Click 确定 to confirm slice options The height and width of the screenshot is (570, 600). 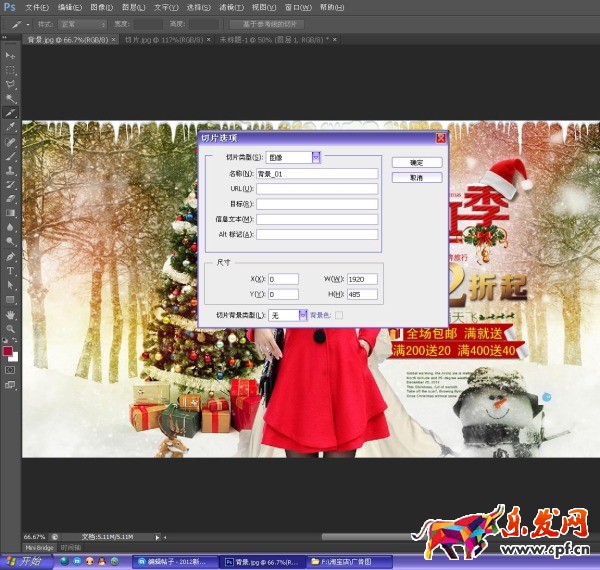(x=417, y=163)
